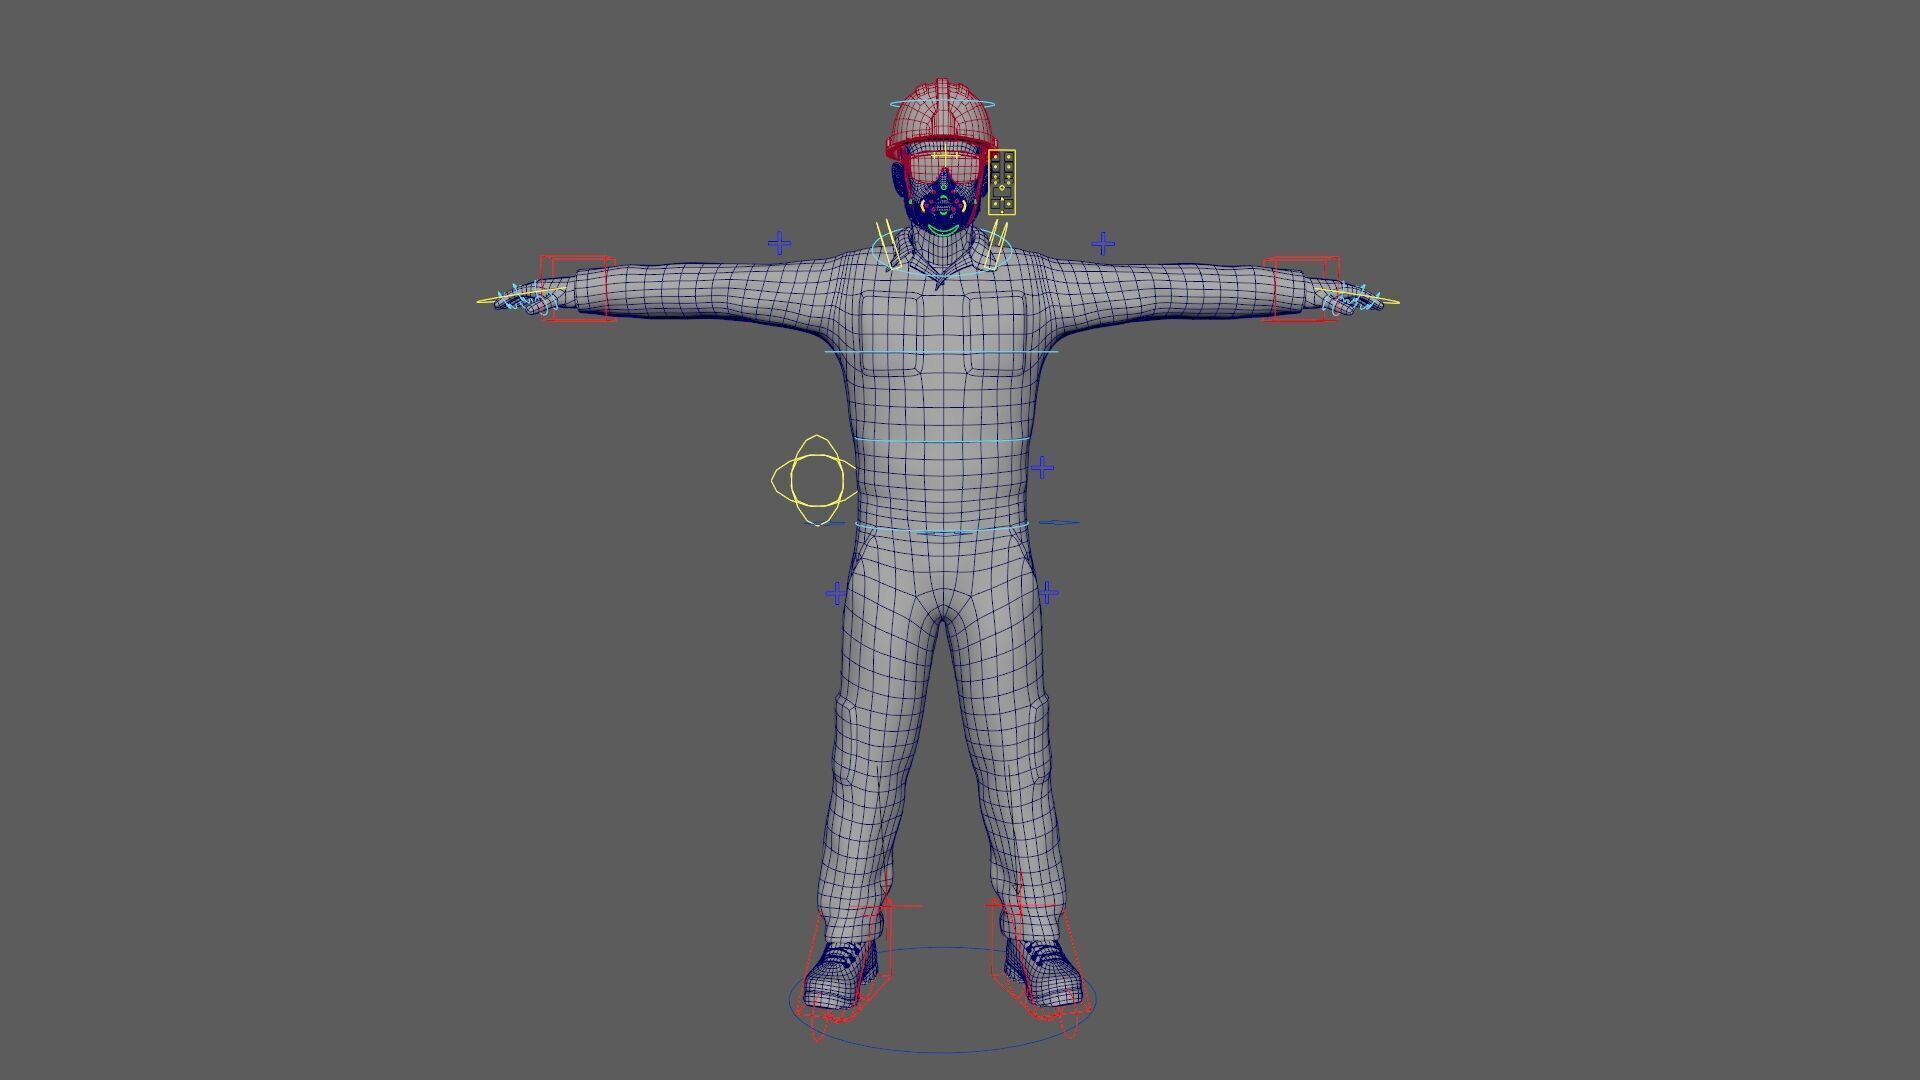The image size is (1920, 1080).
Task: Click the blue plus locator at viewer's left hip
Action: pyautogui.click(x=837, y=593)
